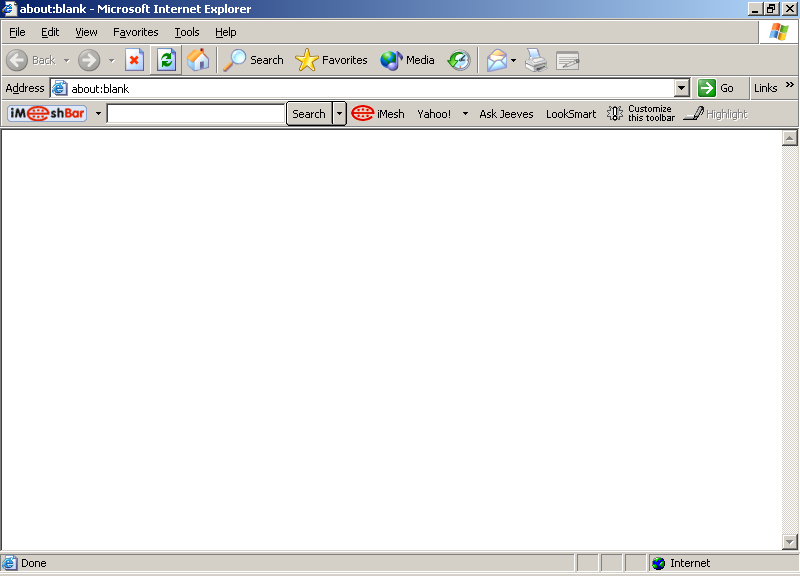The width and height of the screenshot is (800, 576).
Task: Open the Favorites menu
Action: point(136,32)
